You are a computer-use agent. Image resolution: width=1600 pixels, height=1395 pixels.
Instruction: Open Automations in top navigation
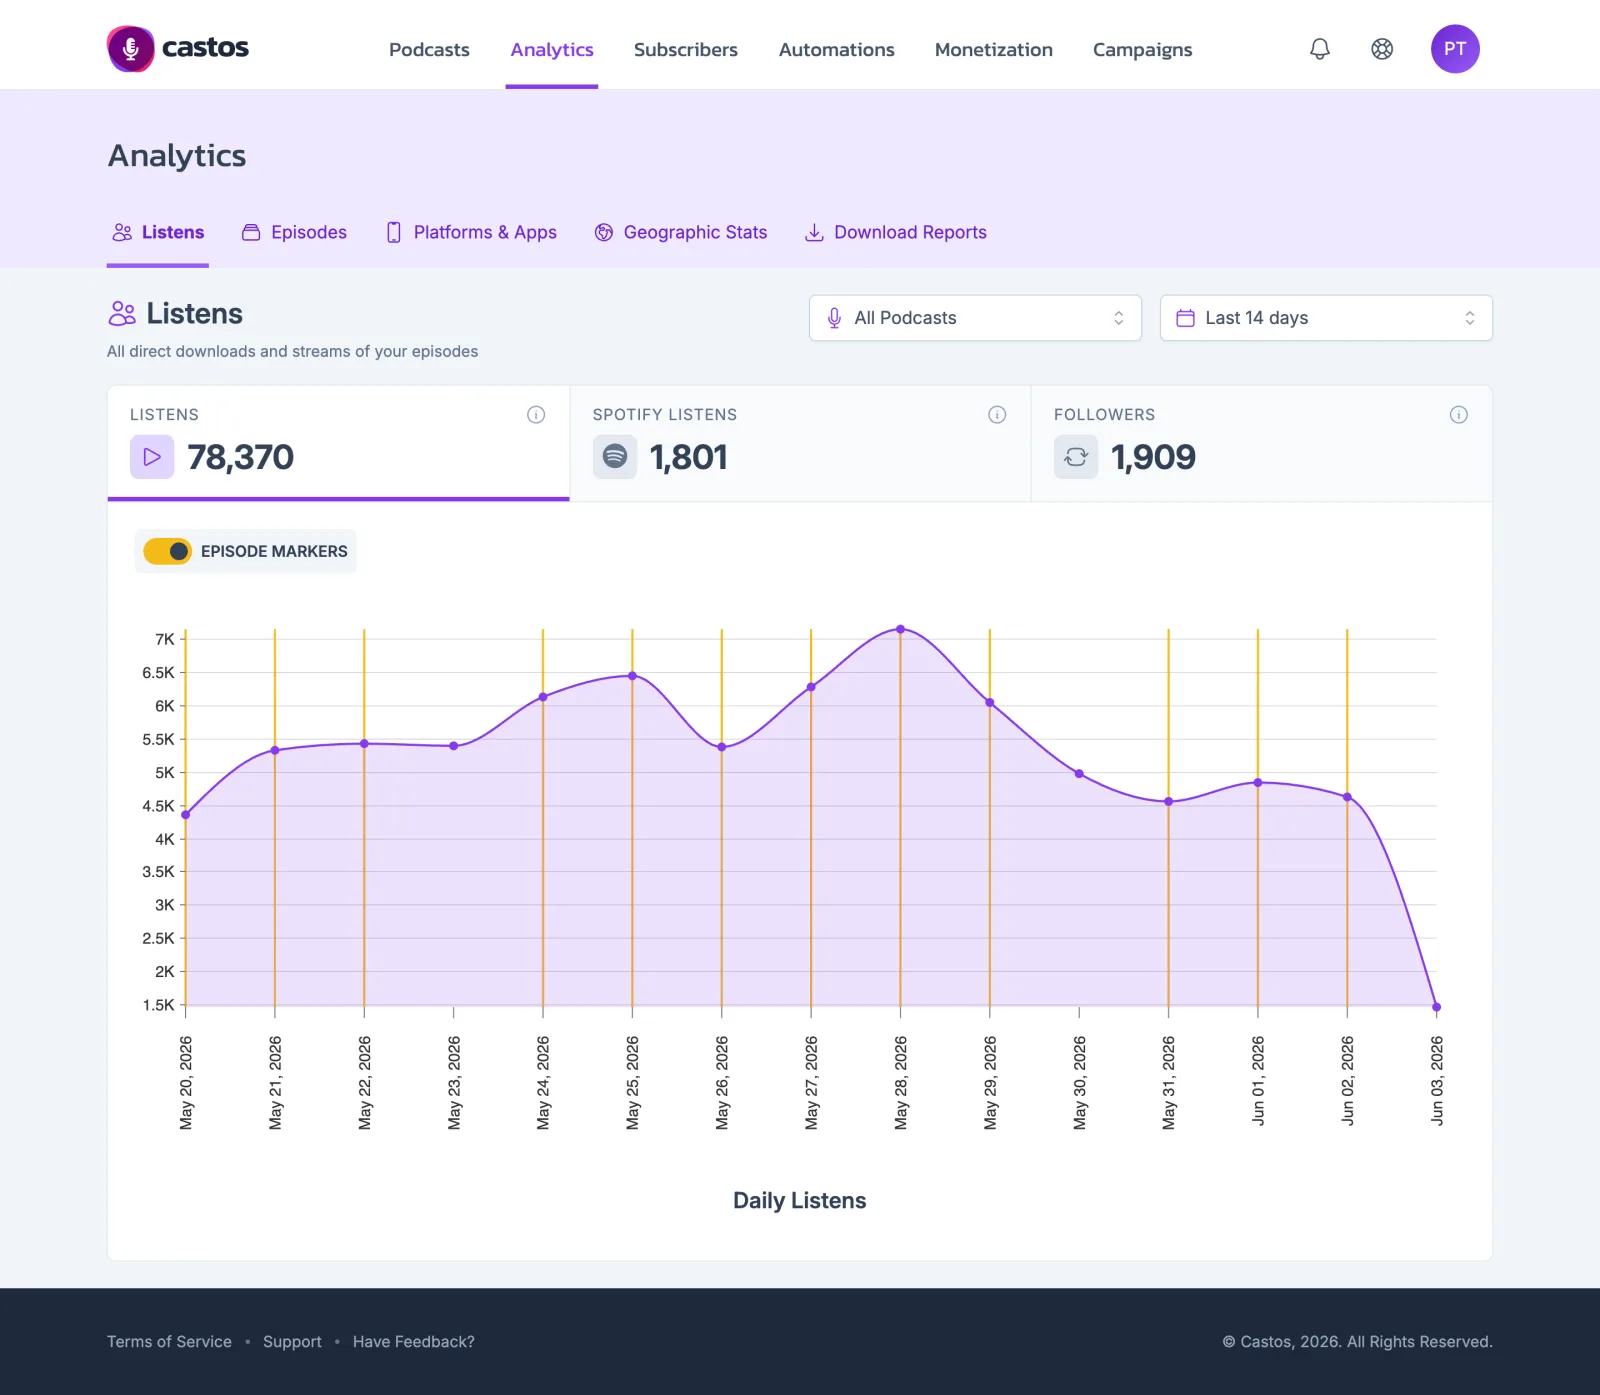837,50
